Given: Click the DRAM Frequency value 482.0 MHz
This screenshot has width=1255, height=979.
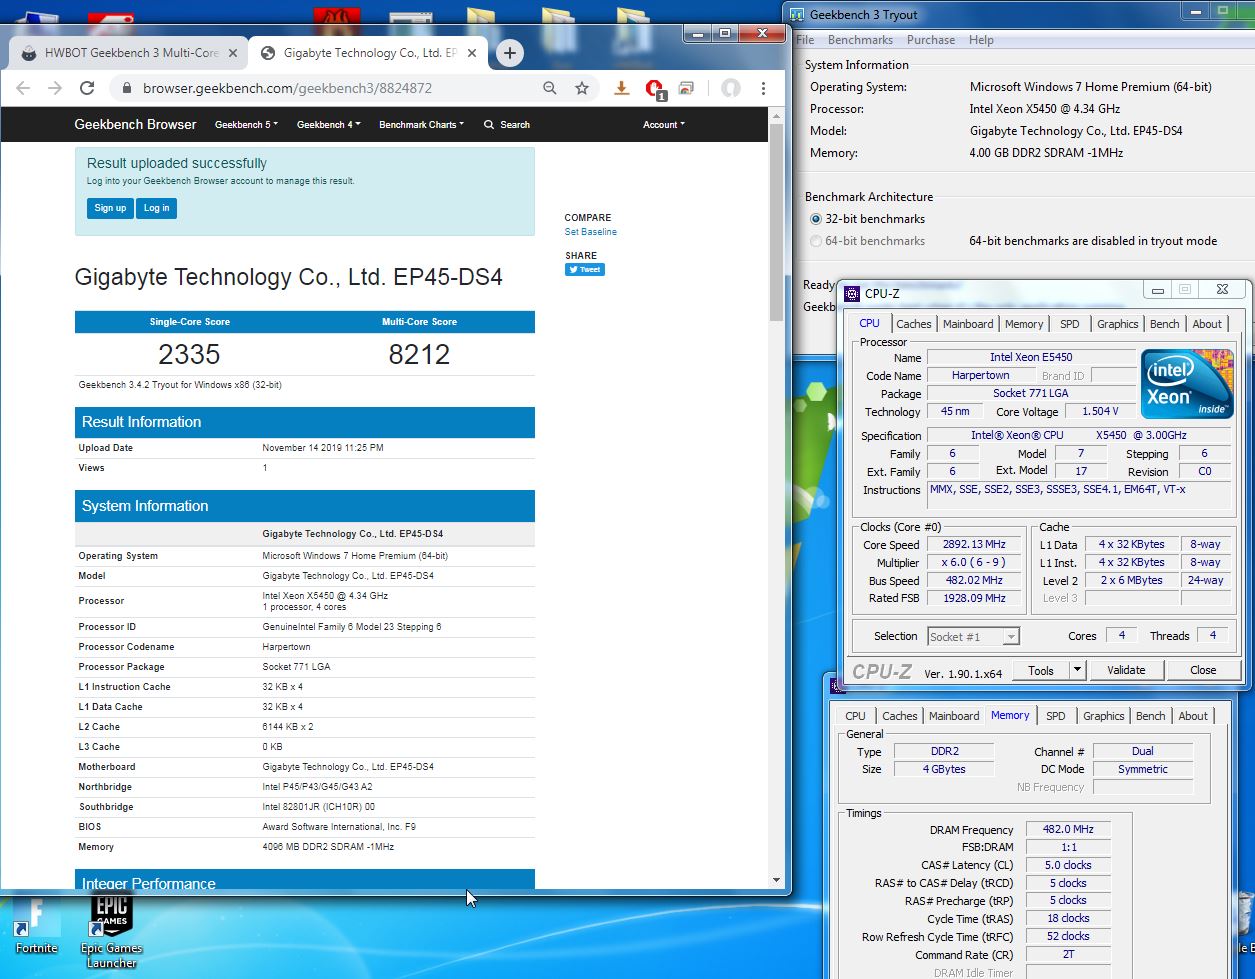Looking at the screenshot, I should pyautogui.click(x=1068, y=830).
